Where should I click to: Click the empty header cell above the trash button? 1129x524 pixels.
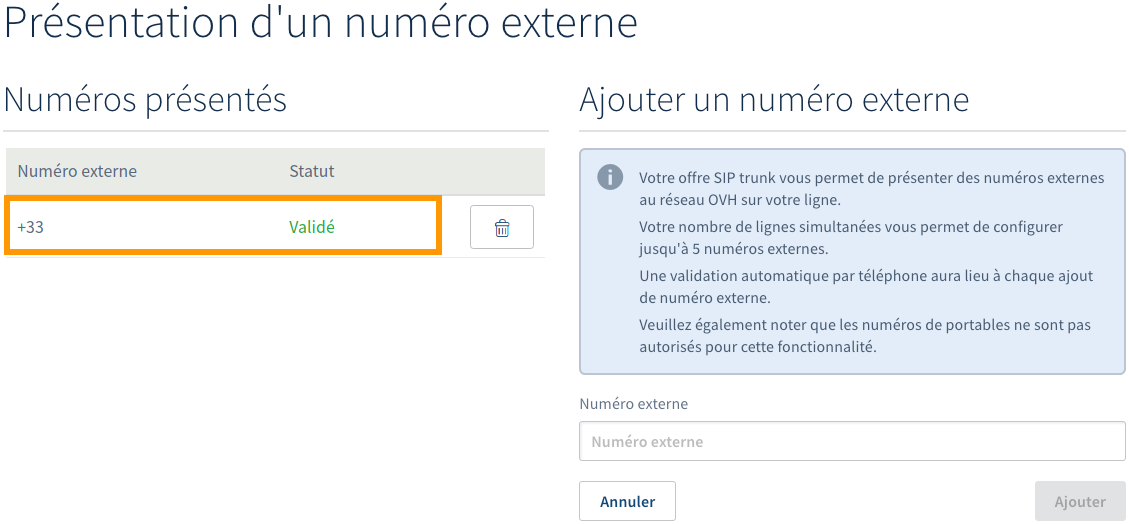coord(501,171)
